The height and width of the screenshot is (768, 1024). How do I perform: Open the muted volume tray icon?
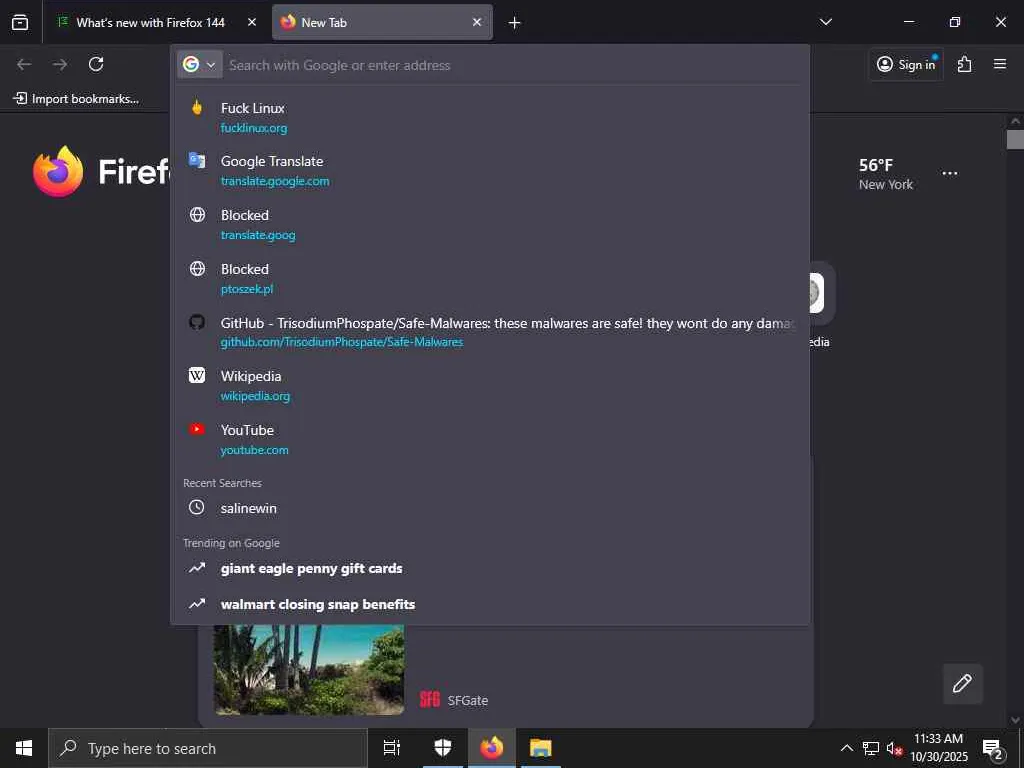[894, 748]
